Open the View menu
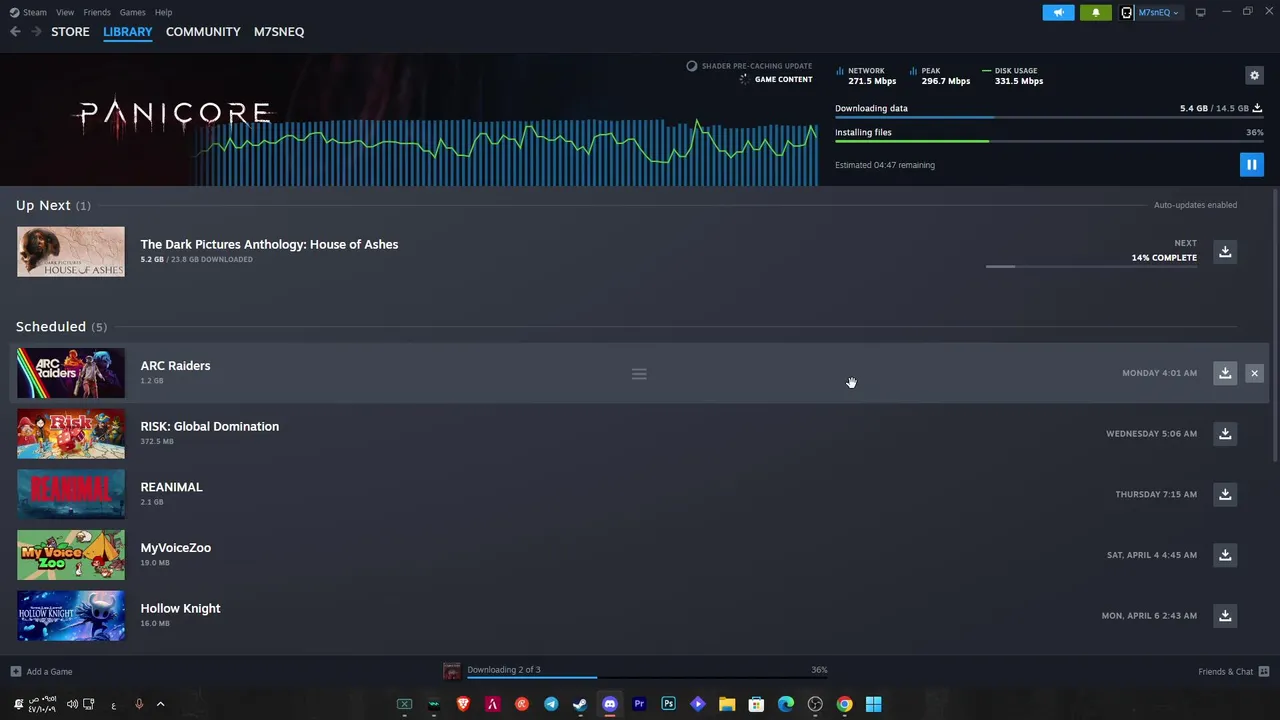The image size is (1280, 720). 65,12
